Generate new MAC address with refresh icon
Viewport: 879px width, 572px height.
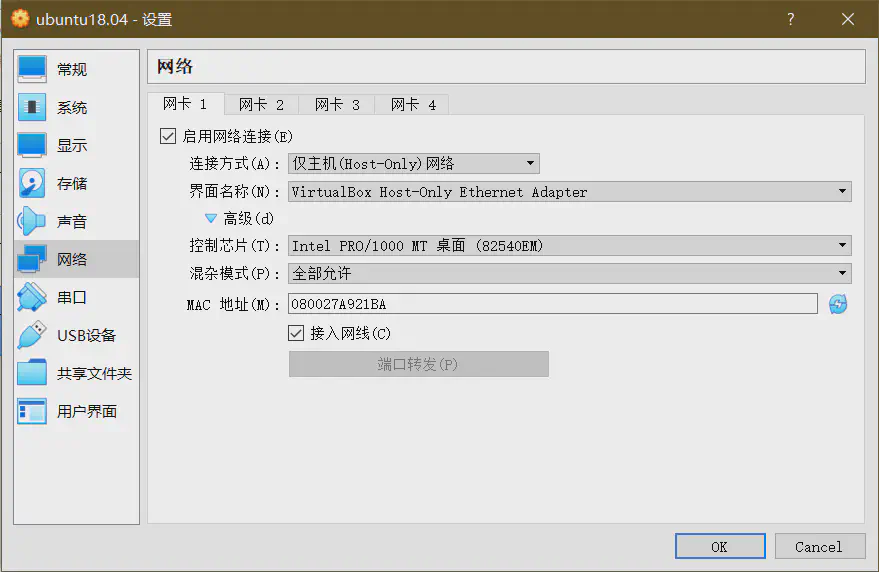[x=838, y=304]
